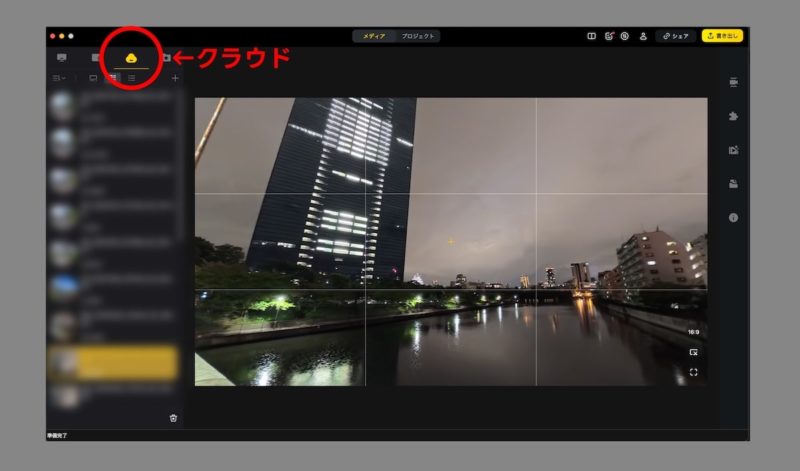
Task: Open the puzzle-piece plugin panel
Action: [734, 116]
